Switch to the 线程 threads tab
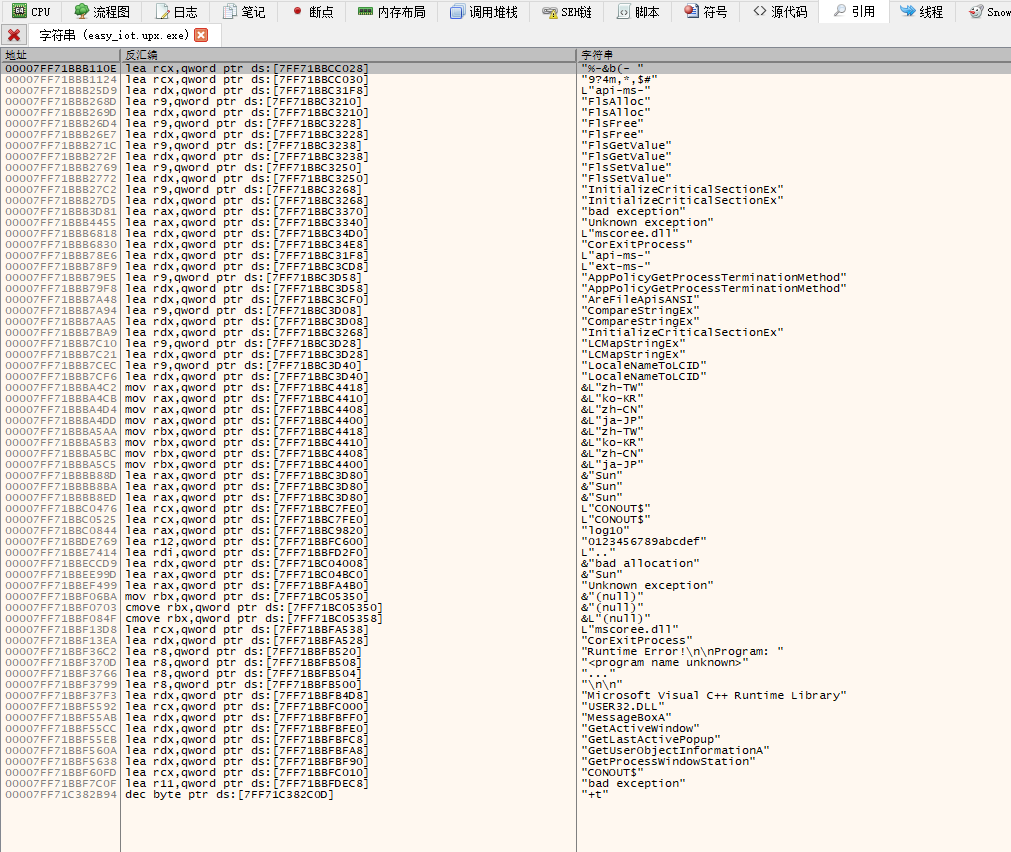Viewport: 1011px width, 852px height. point(921,12)
